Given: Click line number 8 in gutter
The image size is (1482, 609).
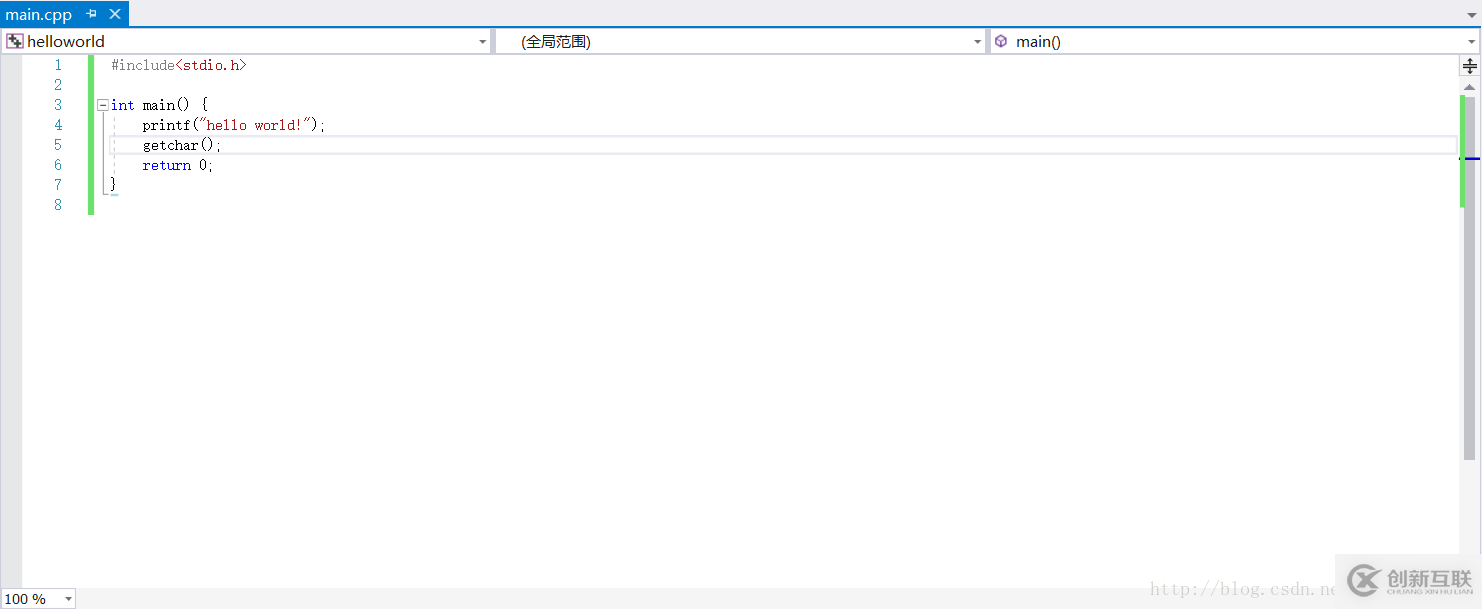Looking at the screenshot, I should click(x=57, y=205).
